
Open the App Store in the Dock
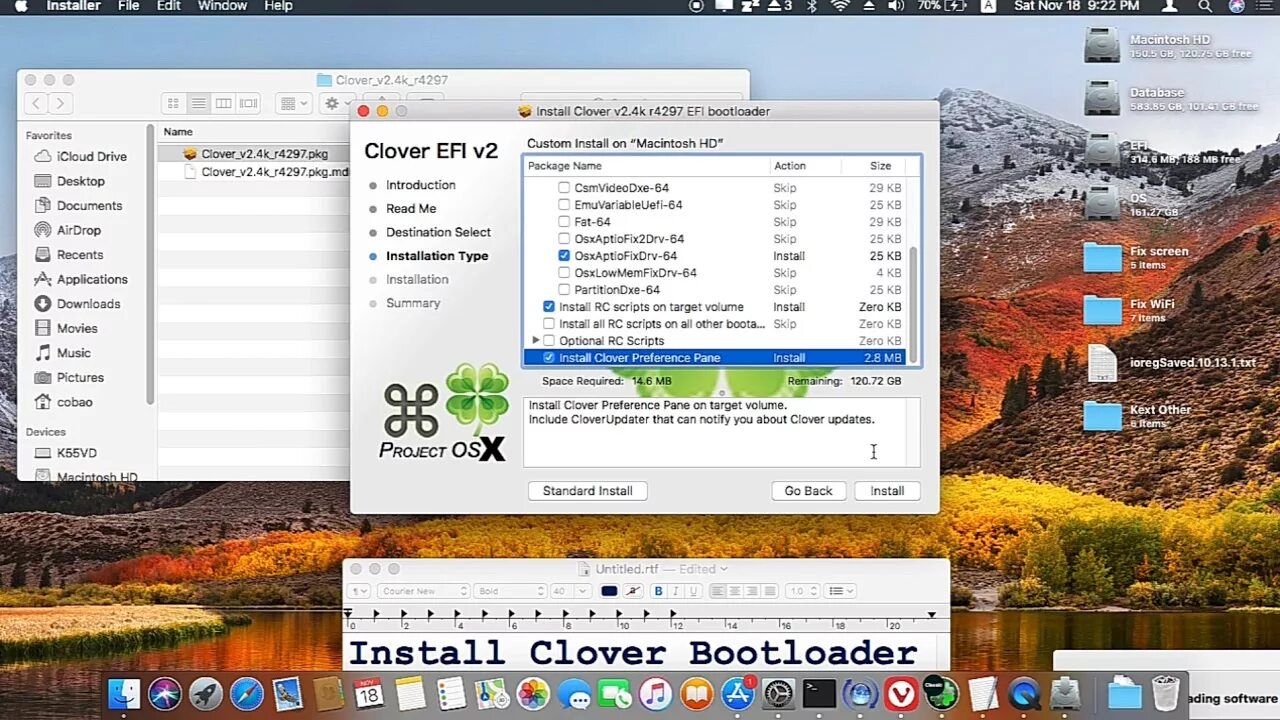click(737, 694)
